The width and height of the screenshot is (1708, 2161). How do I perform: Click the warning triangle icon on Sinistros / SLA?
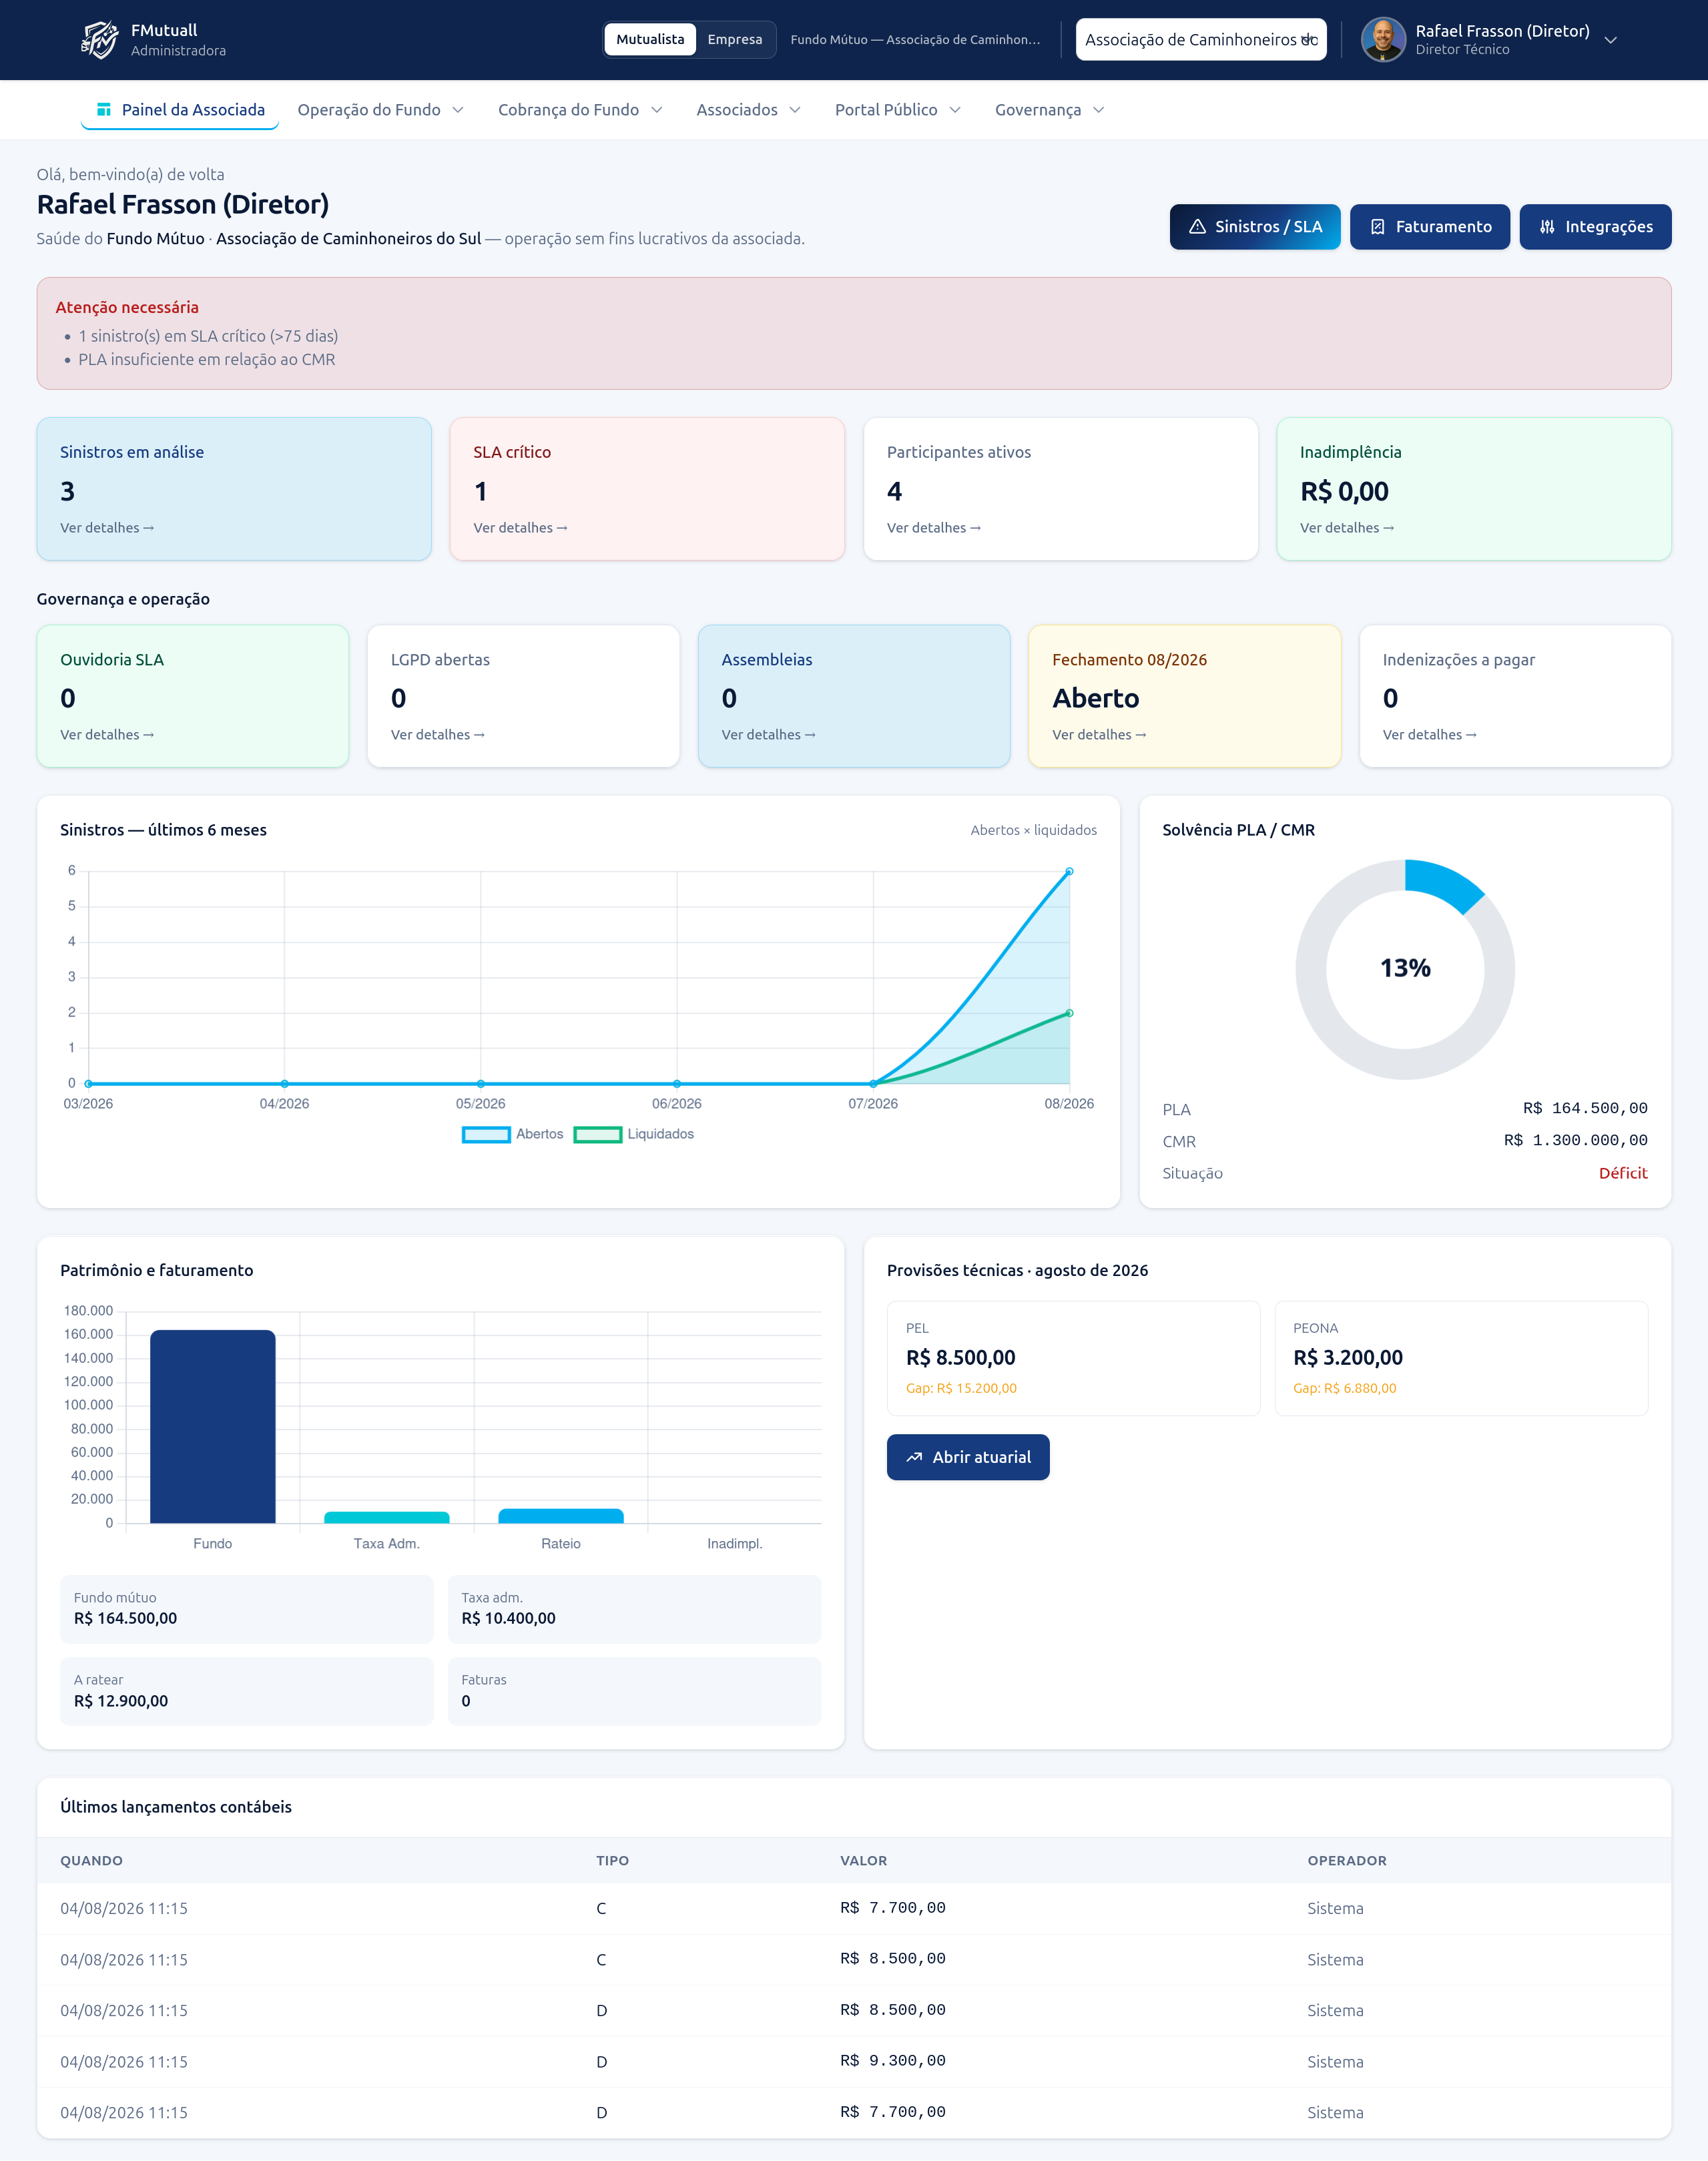point(1197,227)
